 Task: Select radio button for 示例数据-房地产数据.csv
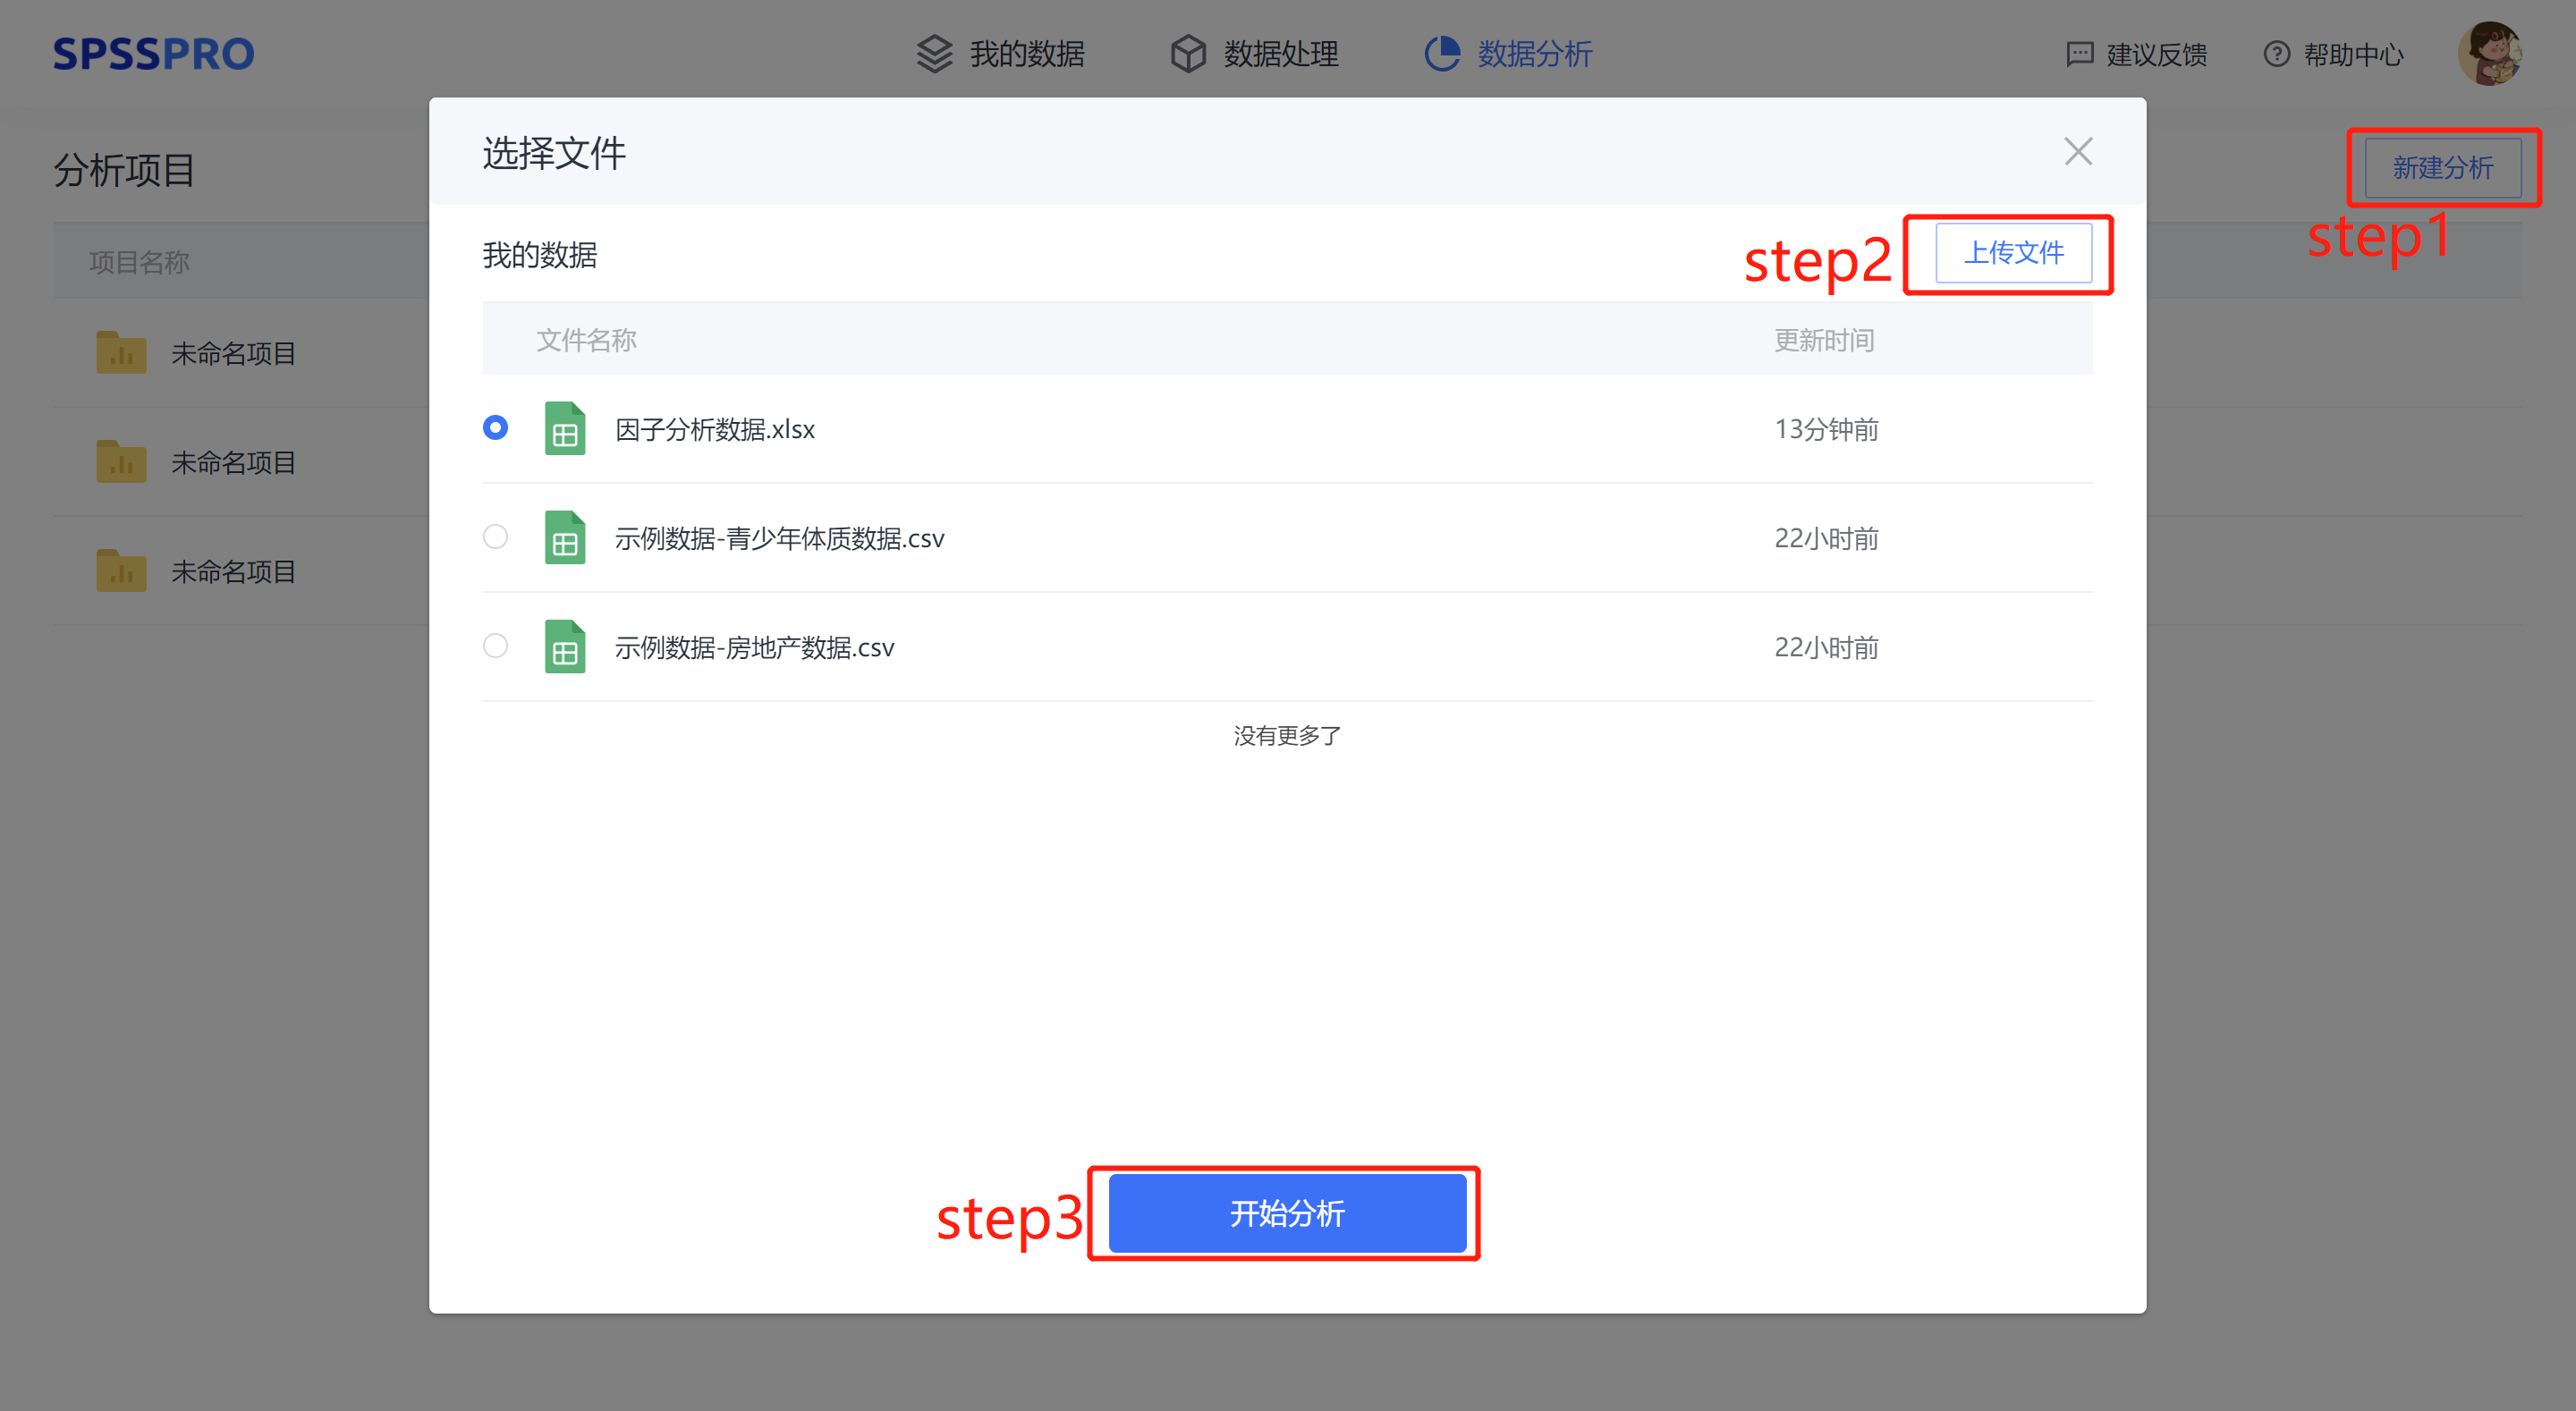[x=495, y=646]
